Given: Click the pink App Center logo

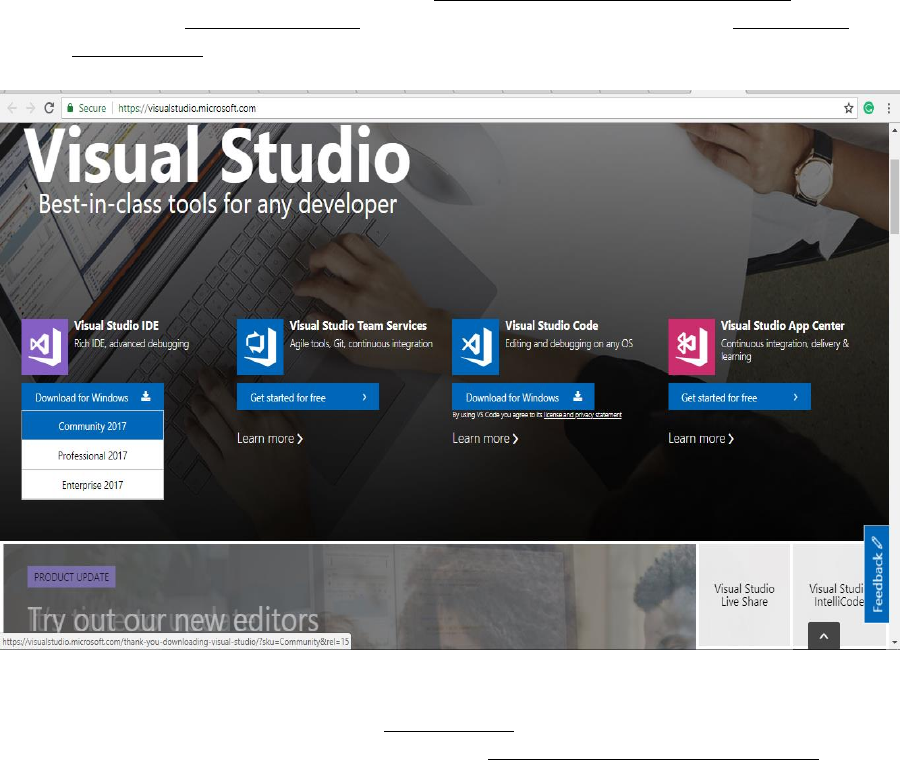Looking at the screenshot, I should [691, 347].
